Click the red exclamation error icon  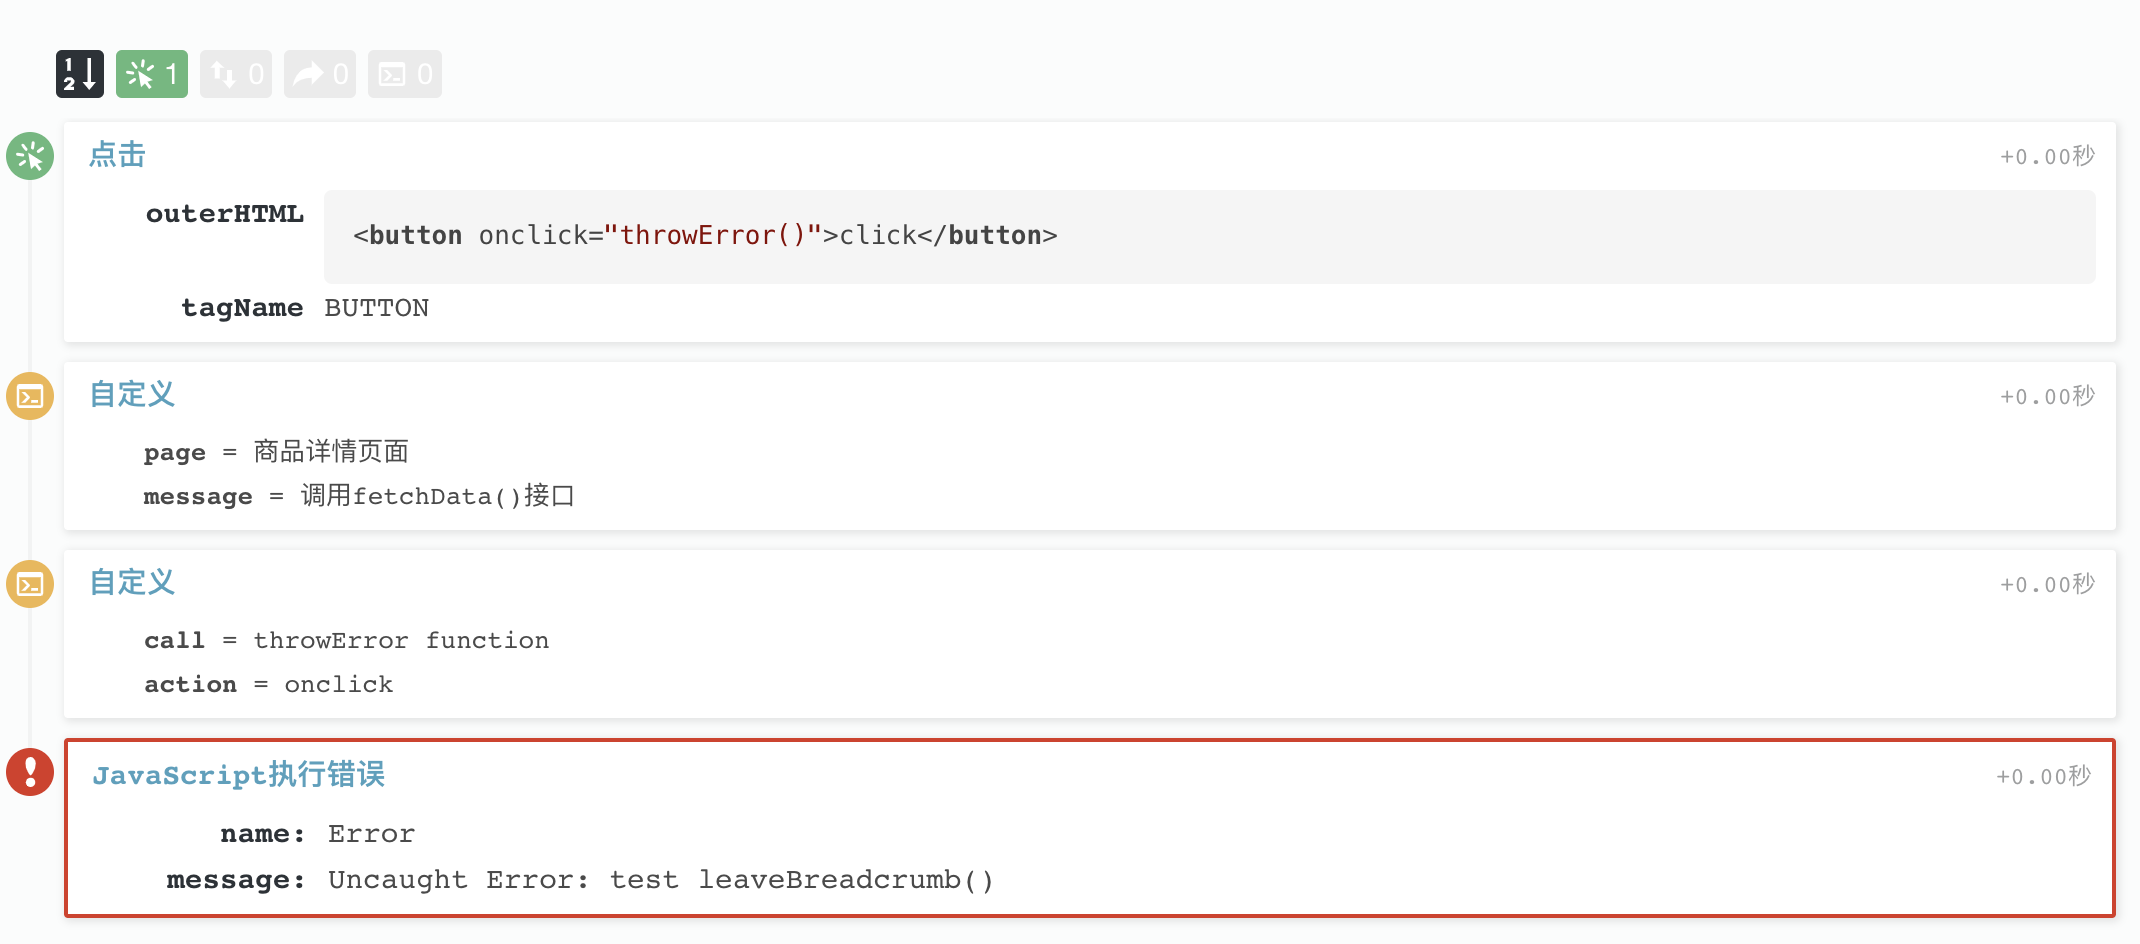click(30, 772)
